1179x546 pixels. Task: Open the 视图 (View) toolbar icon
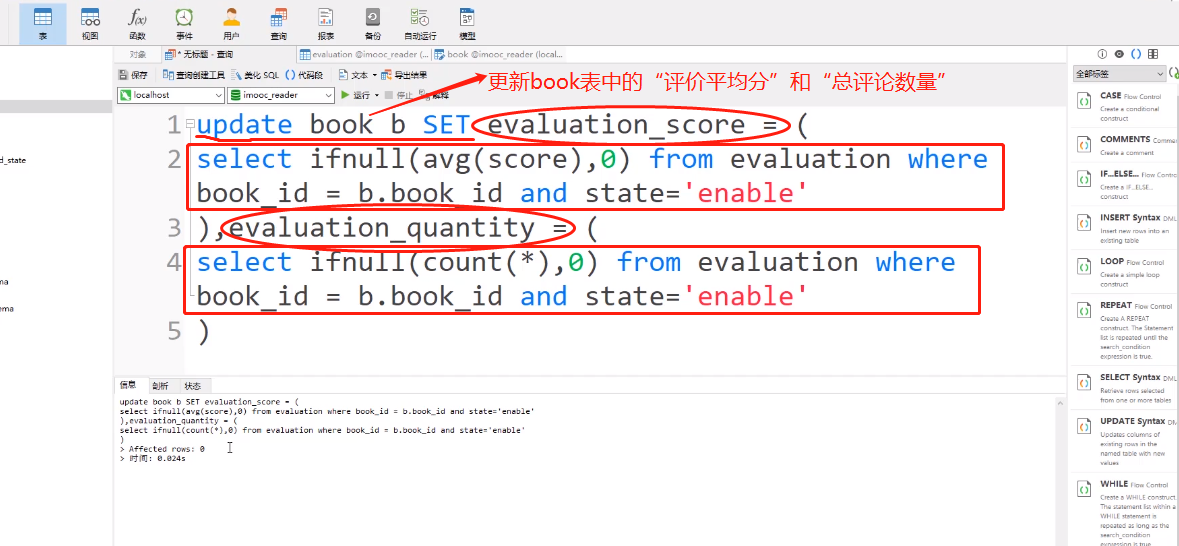[90, 23]
